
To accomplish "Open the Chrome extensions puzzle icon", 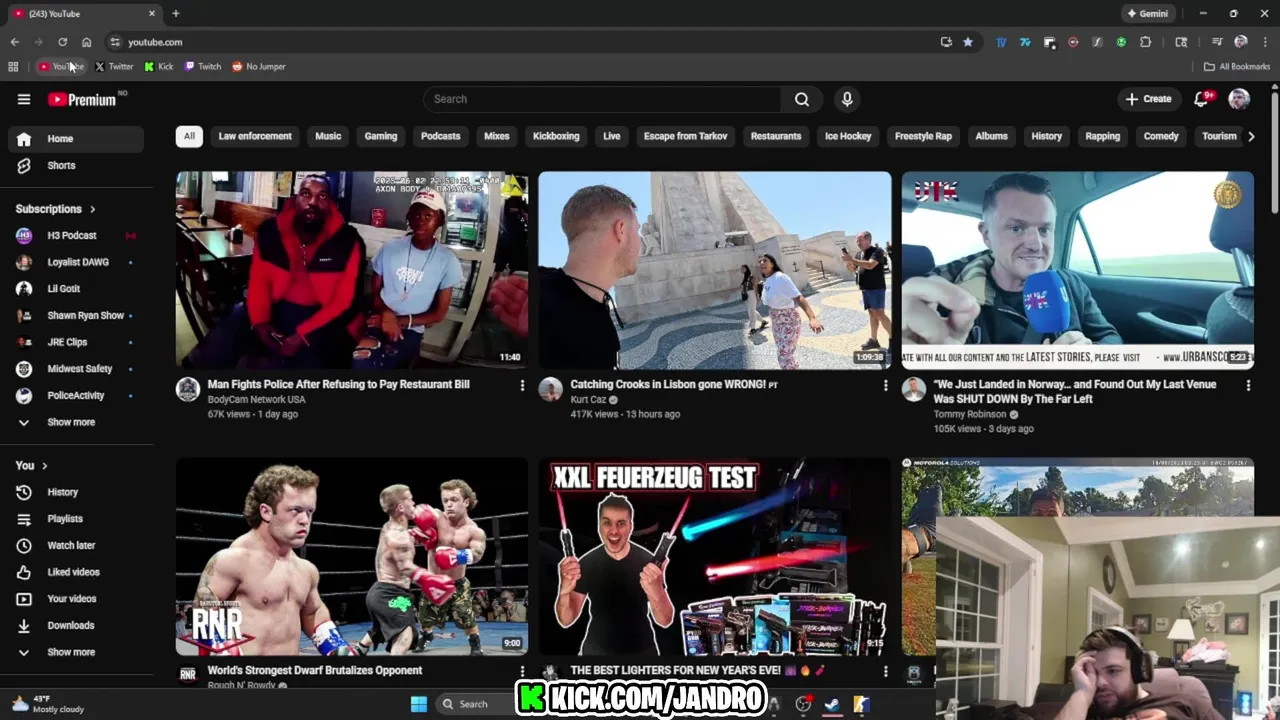I will click(1145, 42).
